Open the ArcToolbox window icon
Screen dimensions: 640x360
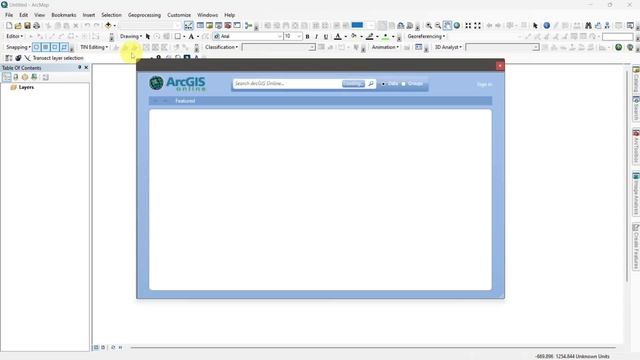[x=228, y=26]
